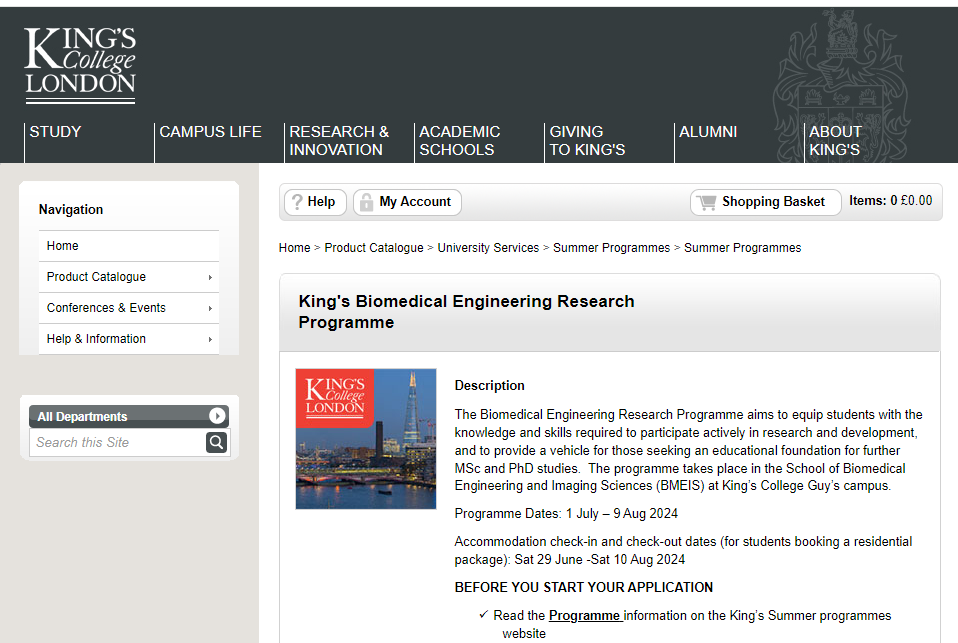
Task: Open Conferences & Events in the sidebar
Action: pyautogui.click(x=106, y=308)
